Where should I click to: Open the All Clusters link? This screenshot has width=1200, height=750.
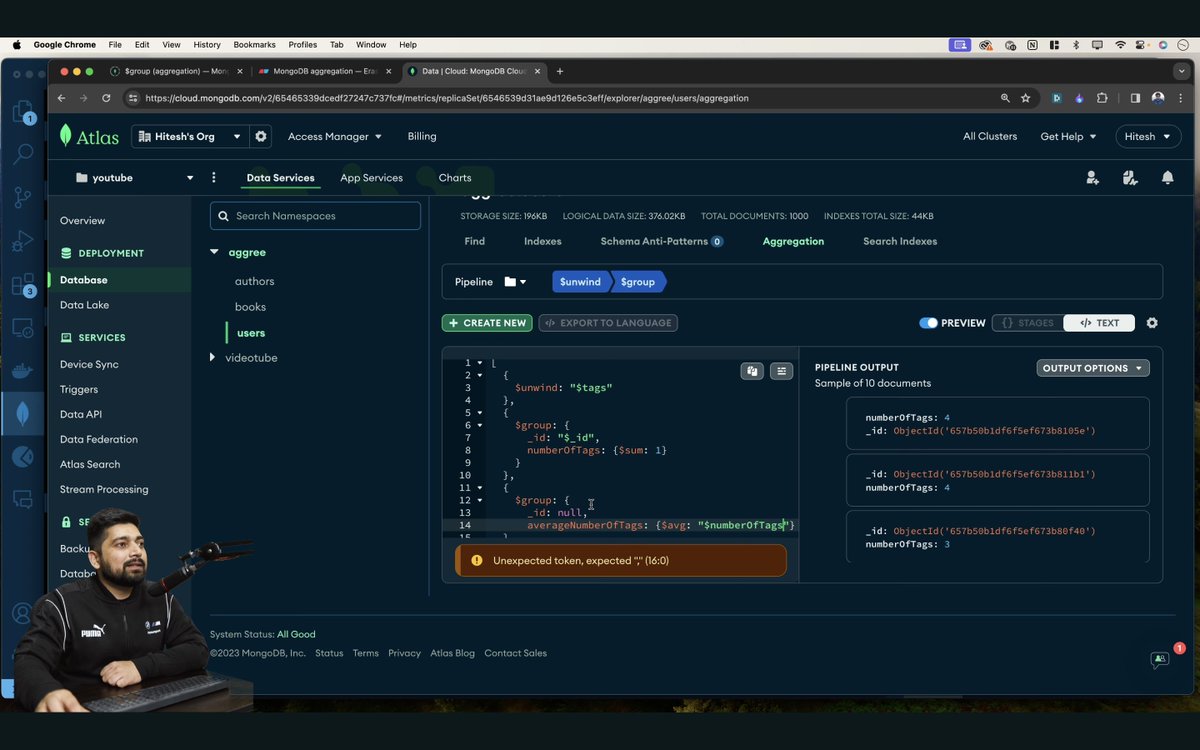click(x=990, y=136)
